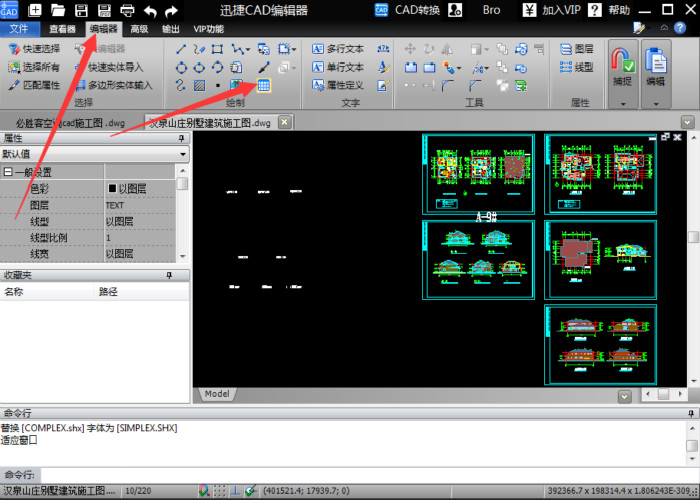Click the highlighted Table insert icon
700x500 pixels.
pos(263,85)
